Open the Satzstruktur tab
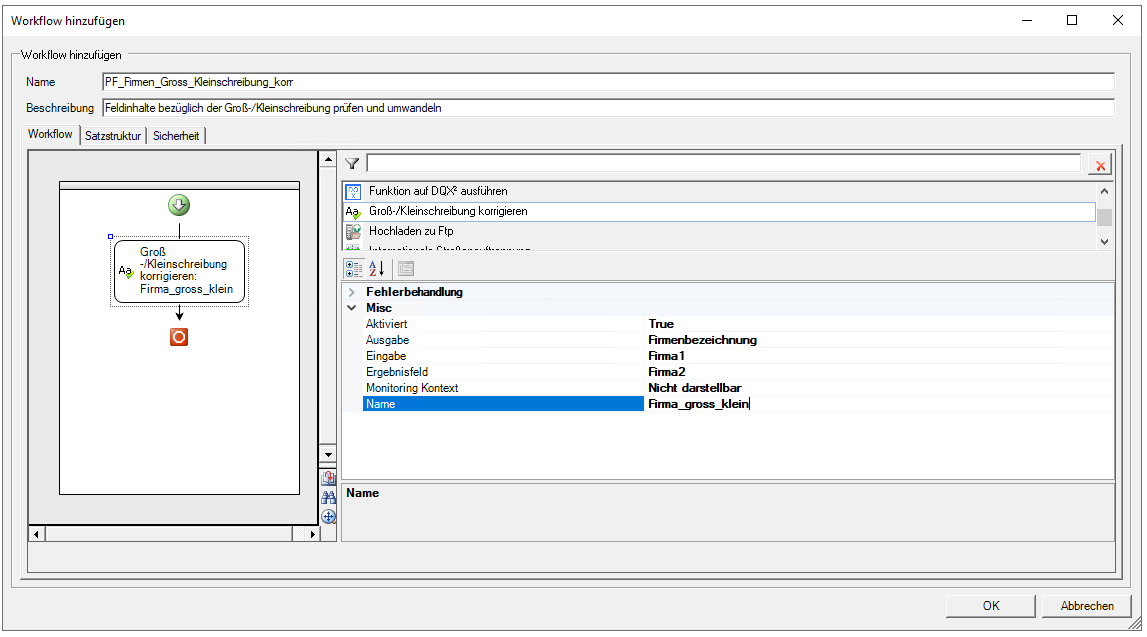 (x=113, y=135)
